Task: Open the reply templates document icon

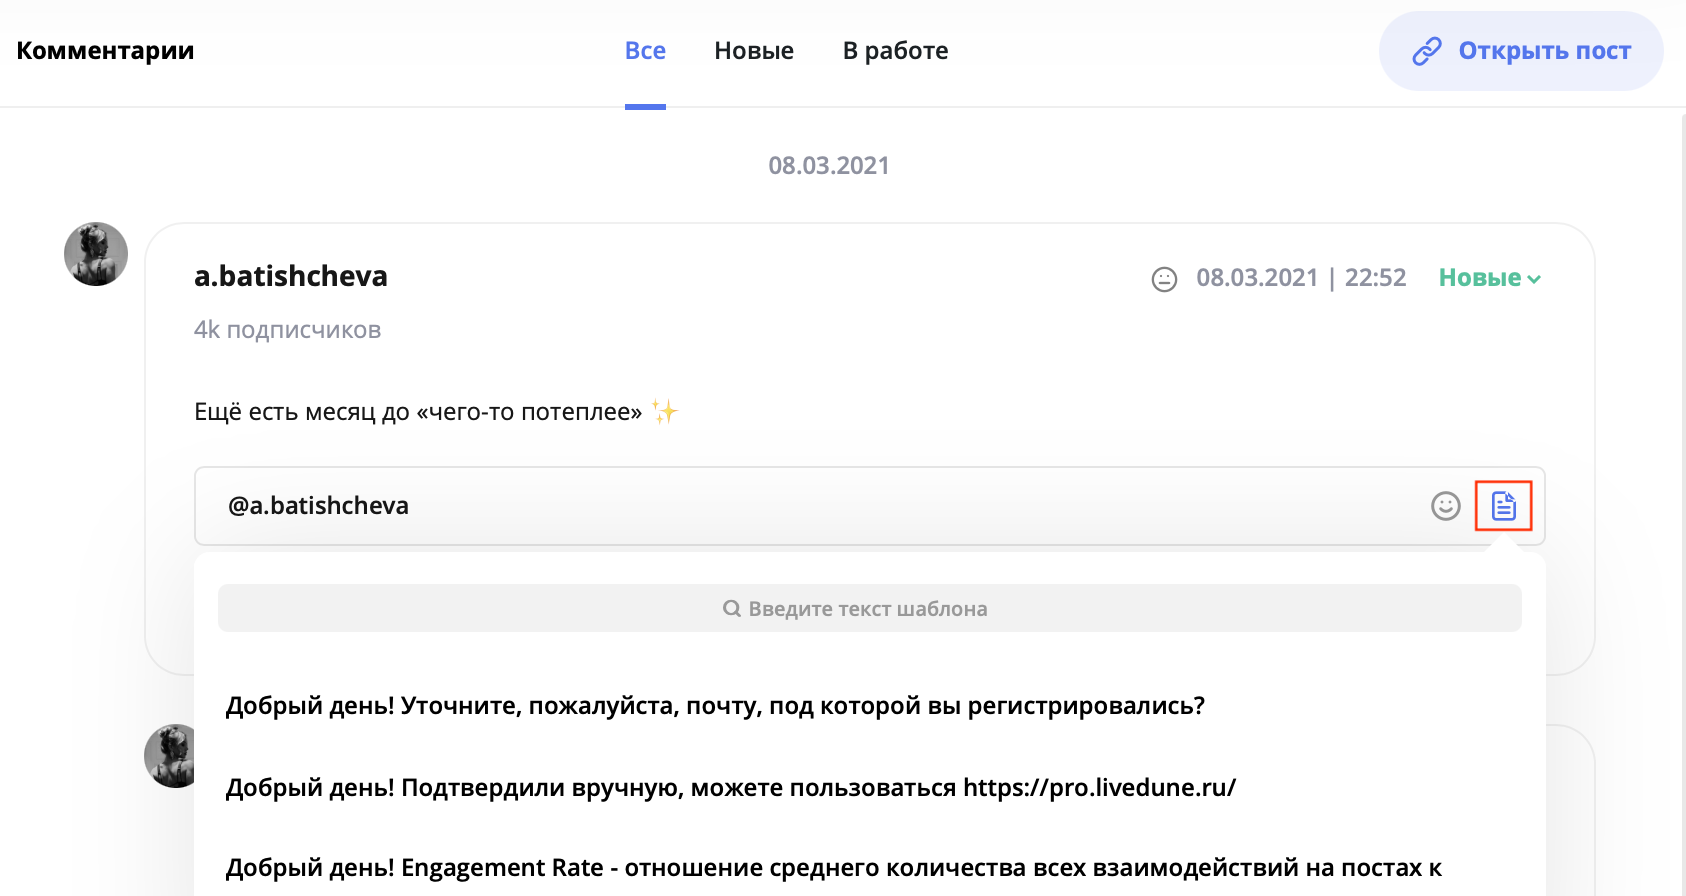Action: click(1503, 506)
